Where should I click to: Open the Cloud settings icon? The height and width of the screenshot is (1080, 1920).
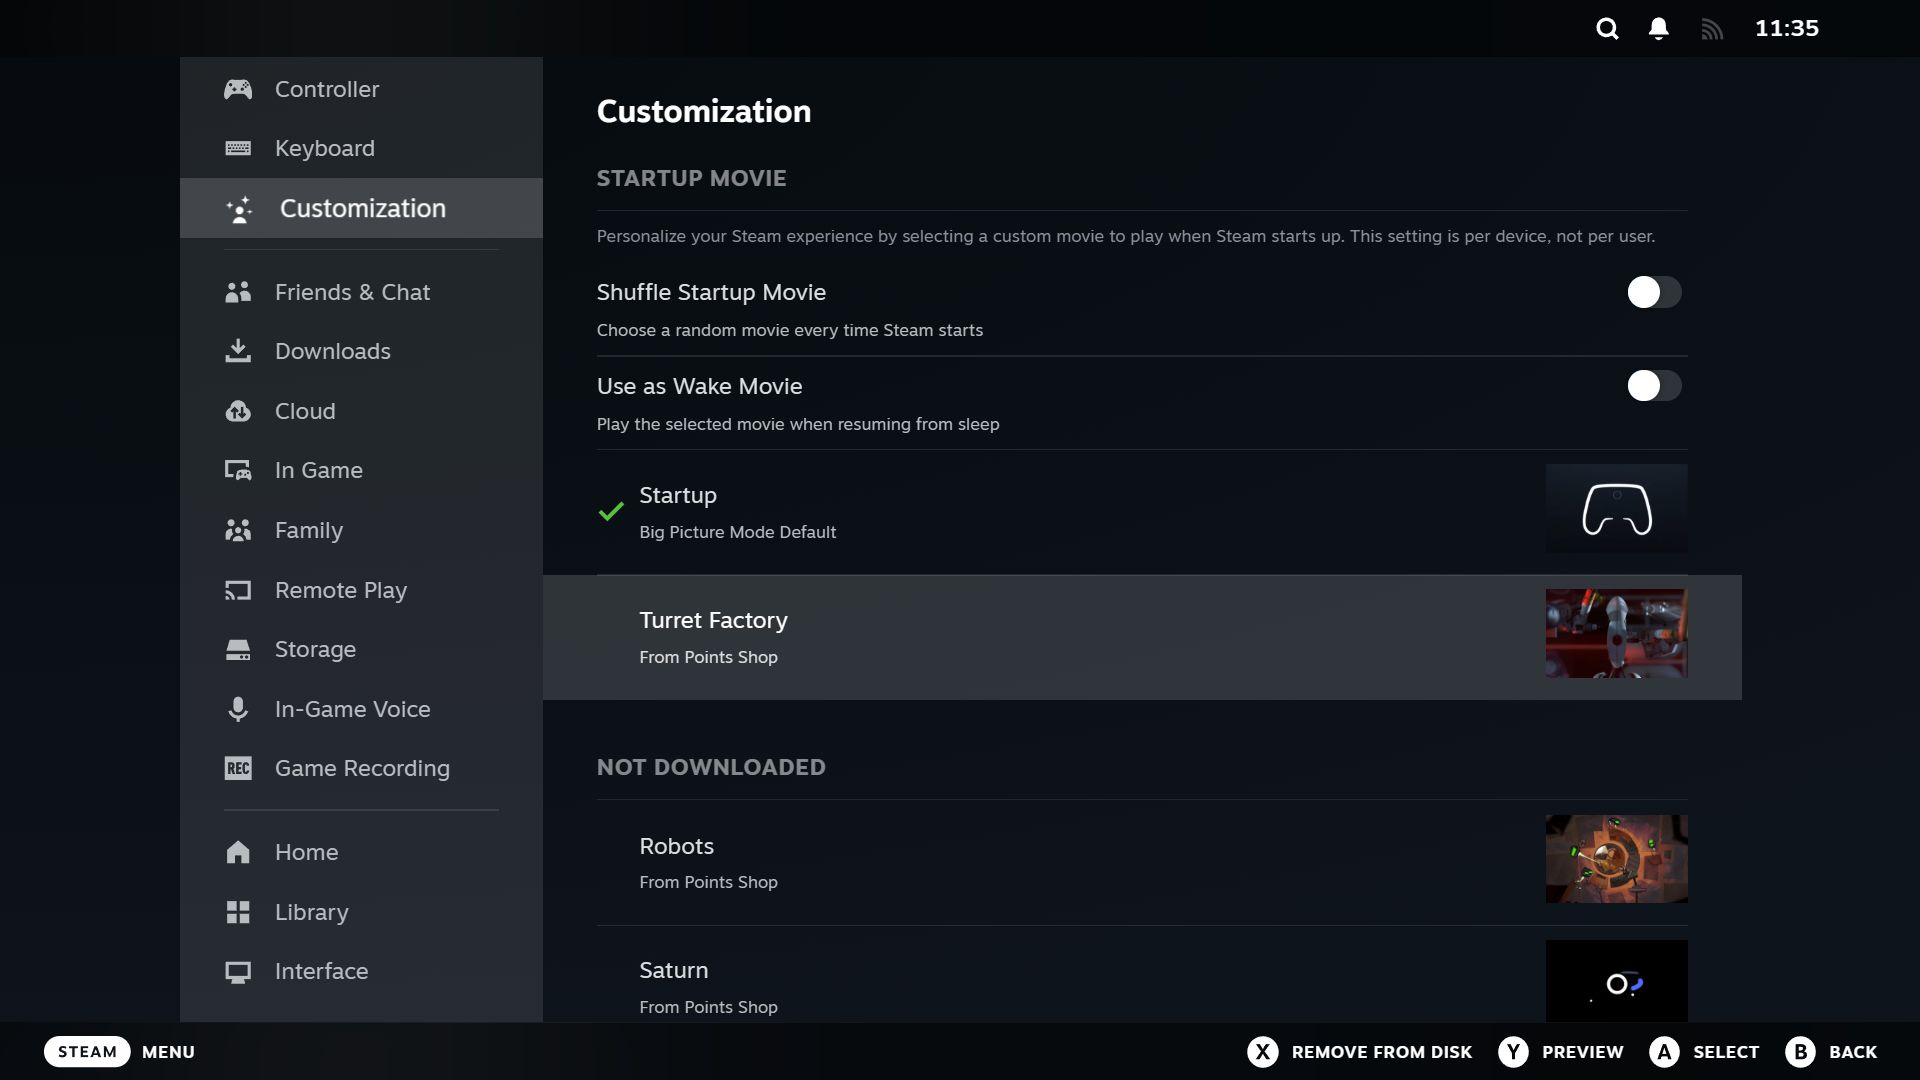click(237, 411)
